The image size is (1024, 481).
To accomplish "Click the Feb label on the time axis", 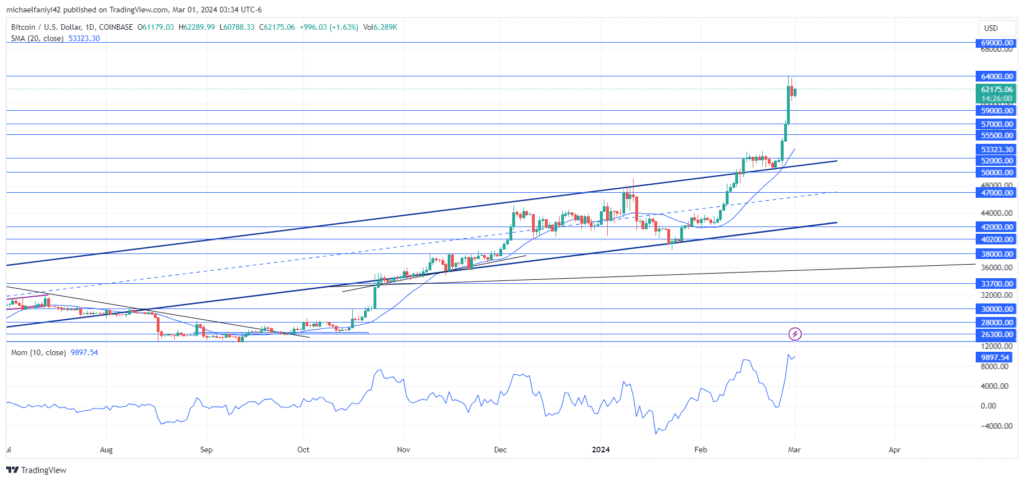I will click(700, 450).
